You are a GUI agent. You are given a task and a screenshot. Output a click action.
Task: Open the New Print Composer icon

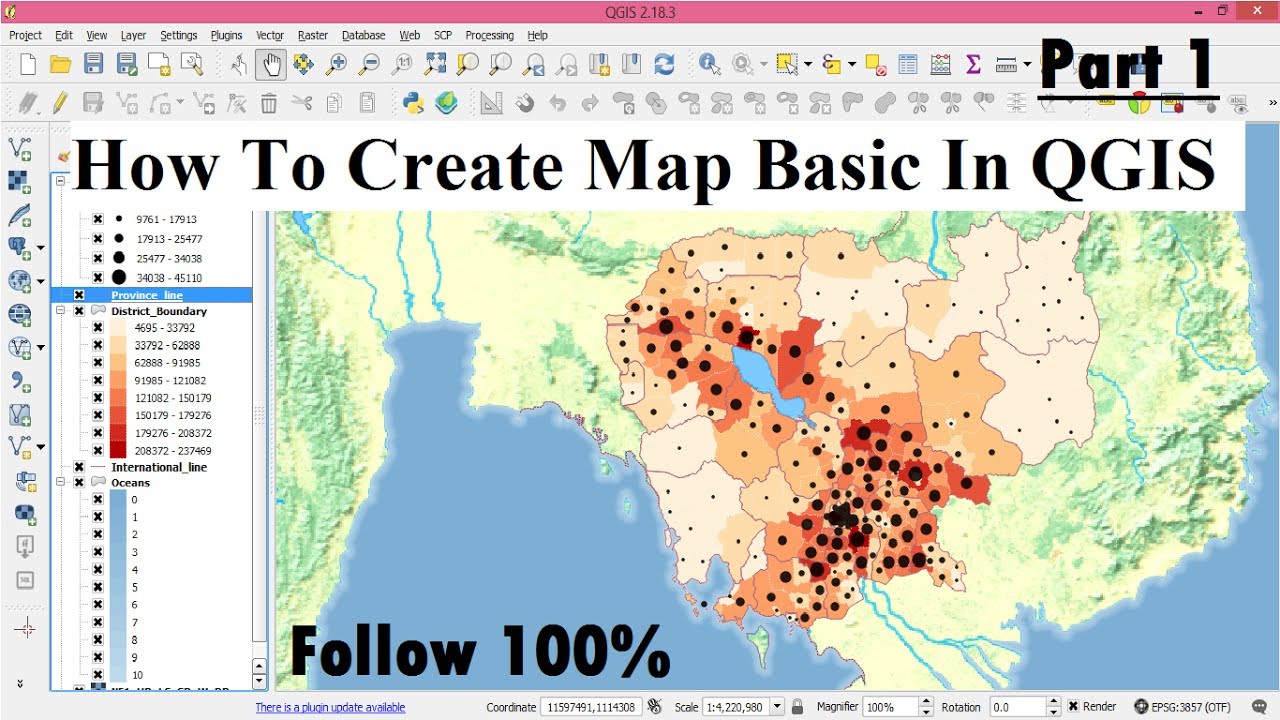pyautogui.click(x=159, y=65)
